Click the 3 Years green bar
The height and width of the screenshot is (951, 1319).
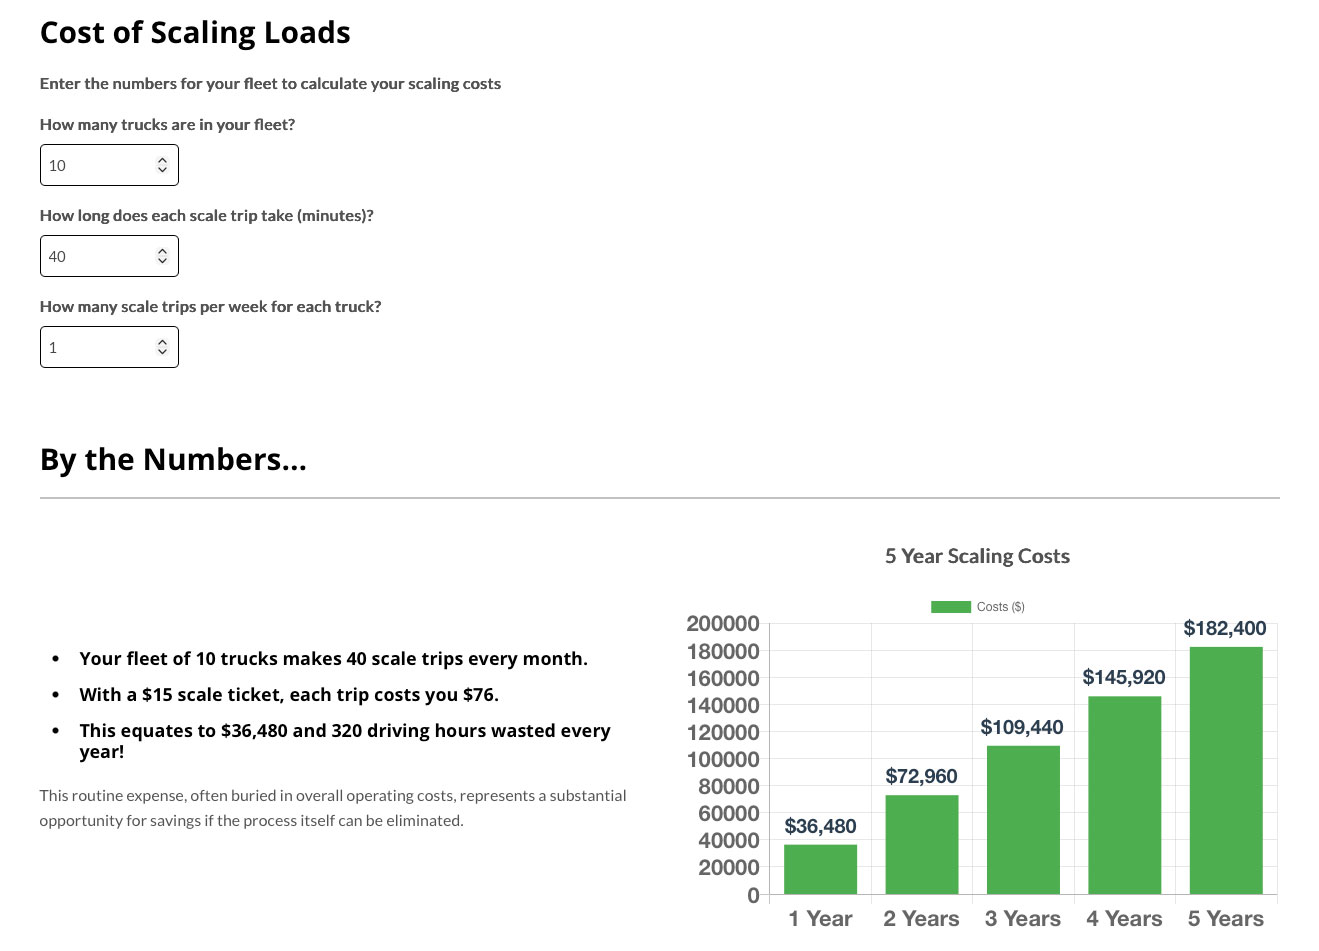click(x=1023, y=820)
